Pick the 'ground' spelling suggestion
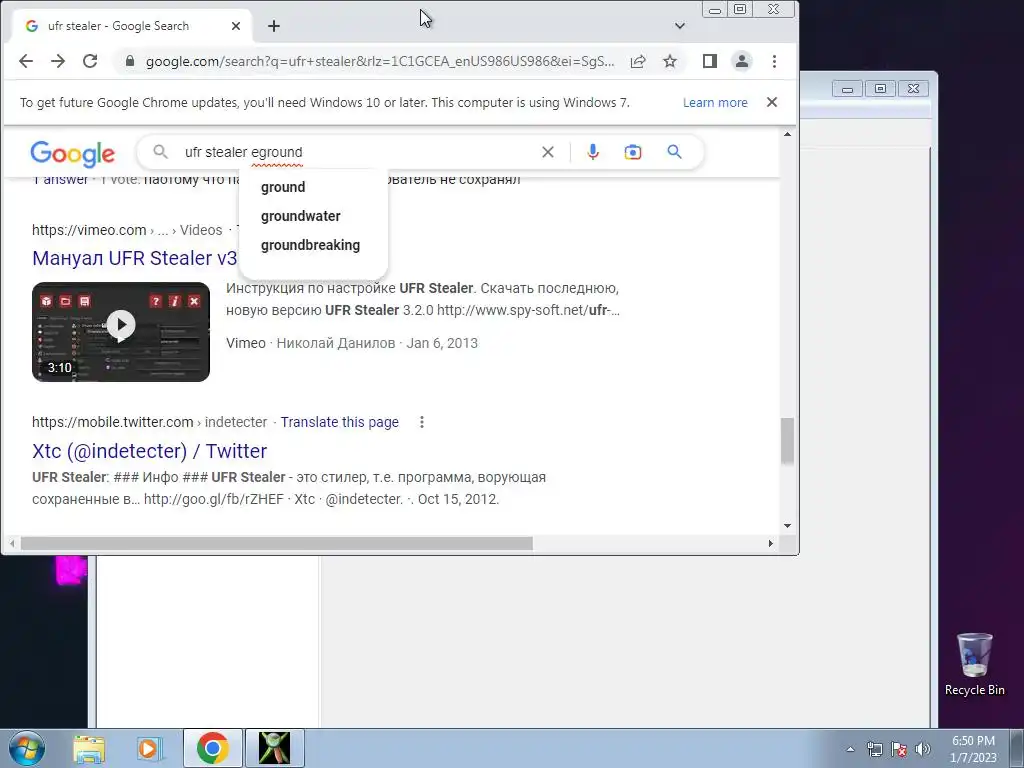 (283, 187)
